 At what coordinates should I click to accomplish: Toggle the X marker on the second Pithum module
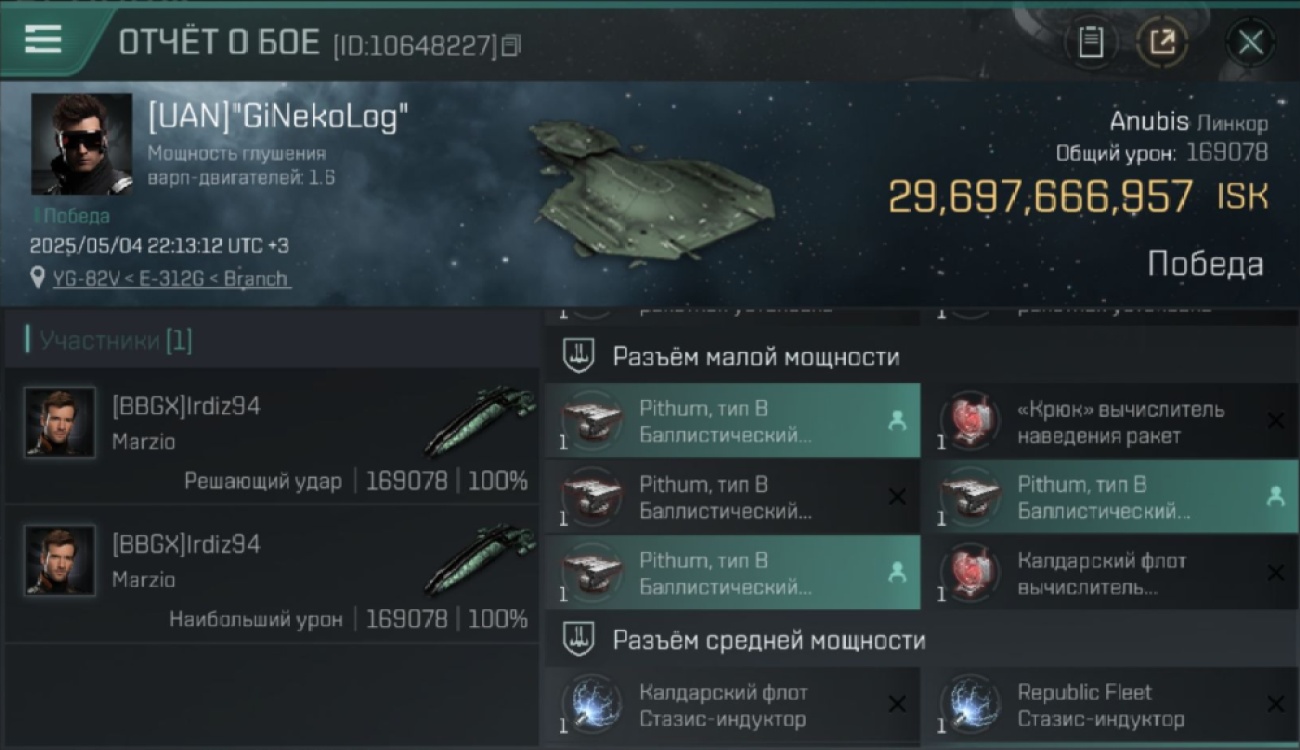(897, 497)
